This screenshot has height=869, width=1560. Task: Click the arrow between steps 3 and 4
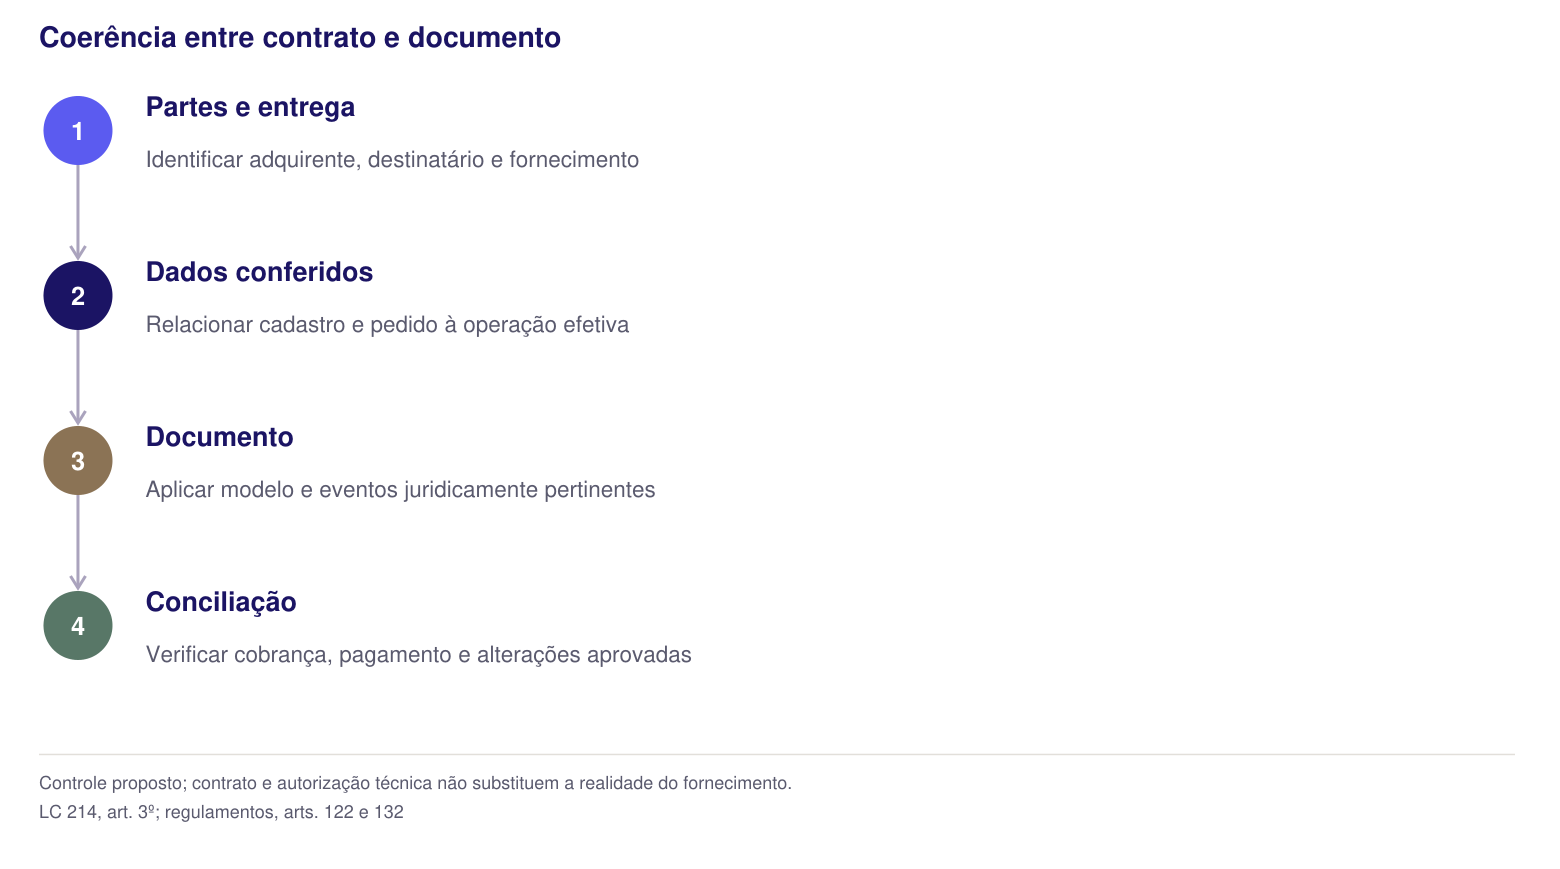(x=78, y=543)
